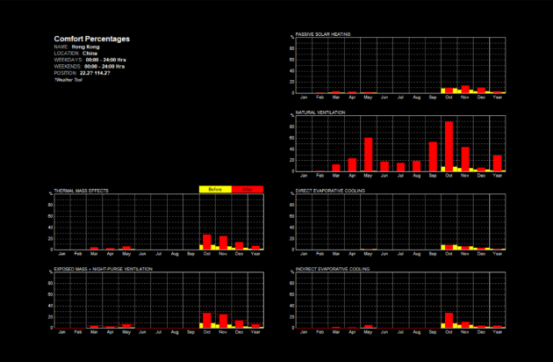The height and width of the screenshot is (362, 554).
Task: Click the Hong Kong name value
Action: pyautogui.click(x=86, y=47)
